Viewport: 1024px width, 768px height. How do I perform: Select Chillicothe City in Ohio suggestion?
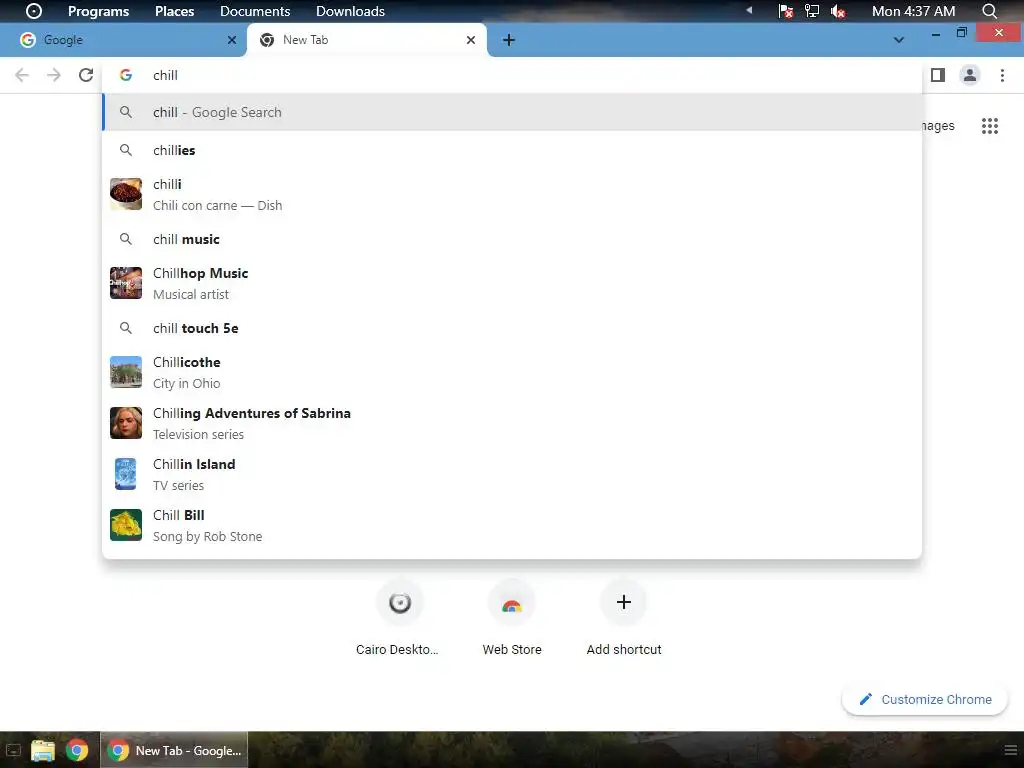pos(511,372)
